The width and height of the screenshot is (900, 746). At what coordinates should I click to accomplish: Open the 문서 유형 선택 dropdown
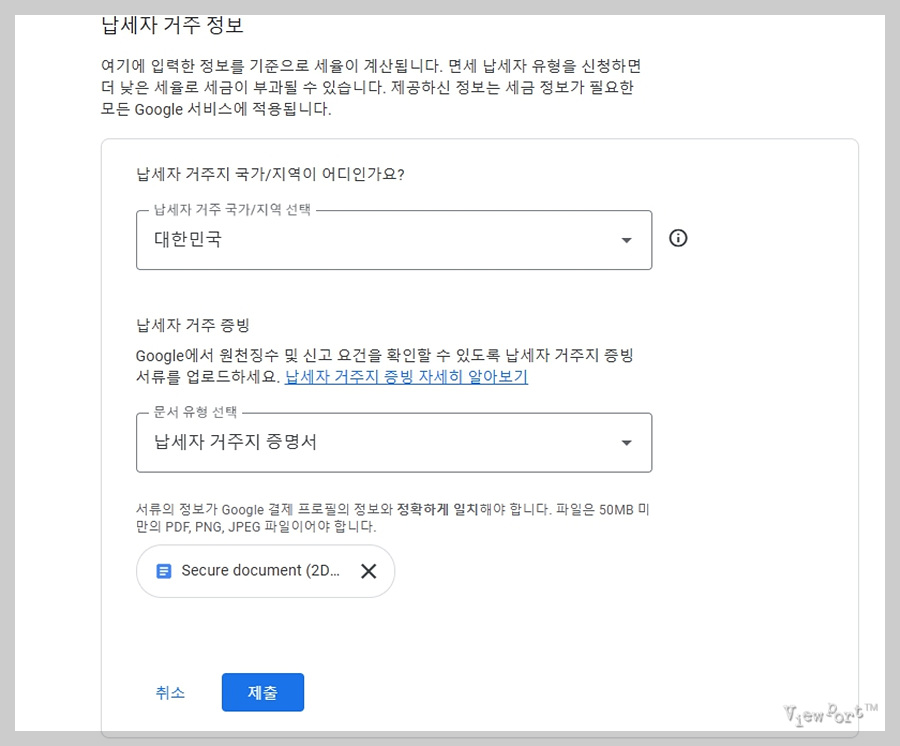coord(394,442)
